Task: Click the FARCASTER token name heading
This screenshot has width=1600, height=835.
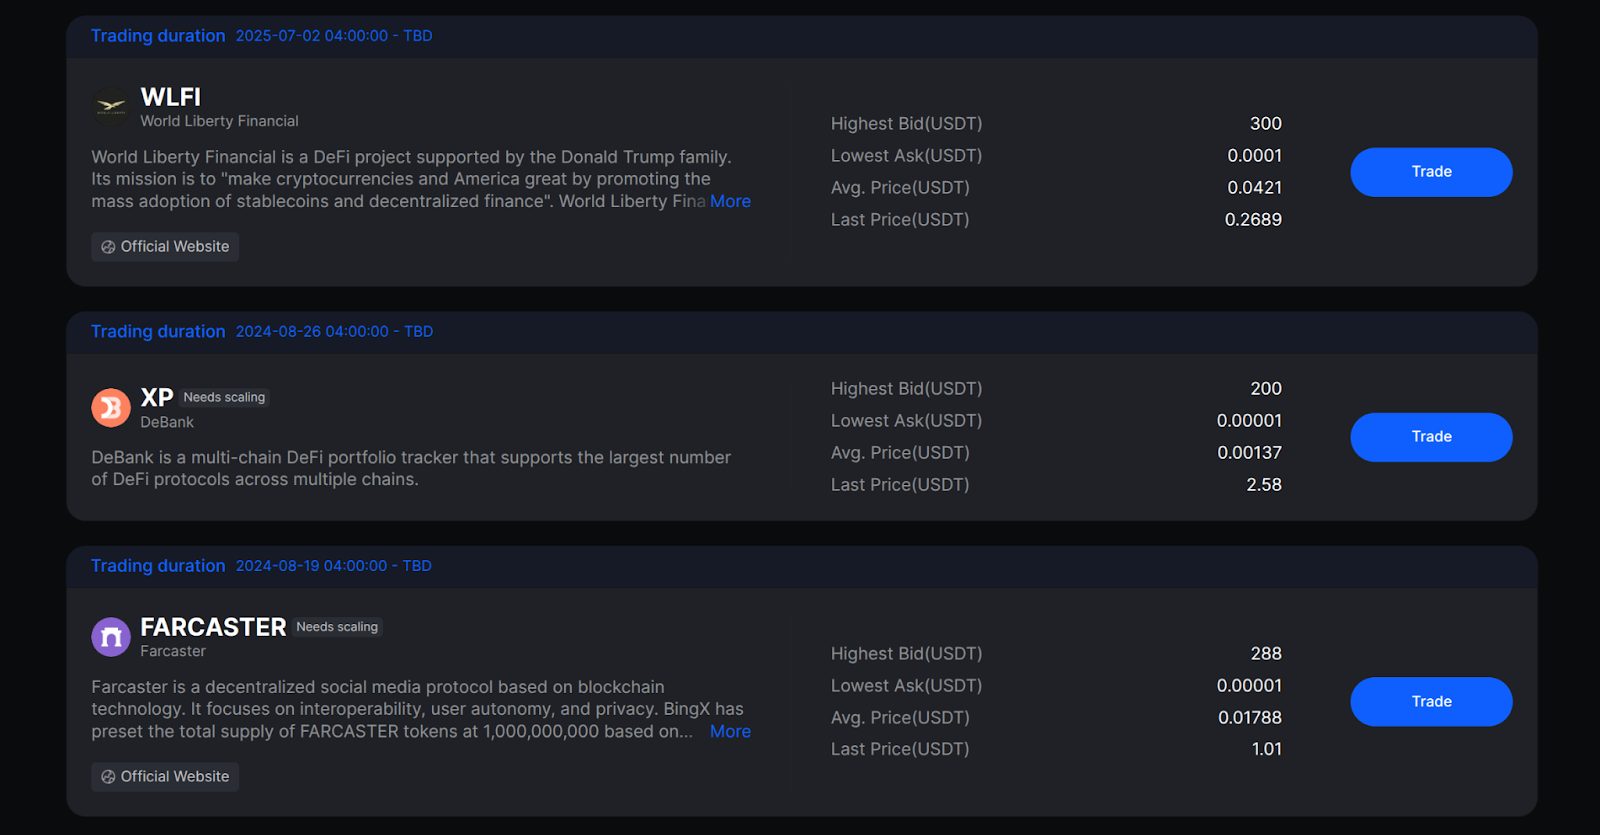Action: coord(213,627)
